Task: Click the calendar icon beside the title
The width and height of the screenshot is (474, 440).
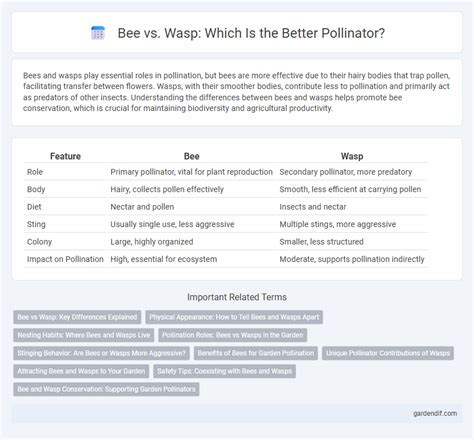Action: pos(98,33)
